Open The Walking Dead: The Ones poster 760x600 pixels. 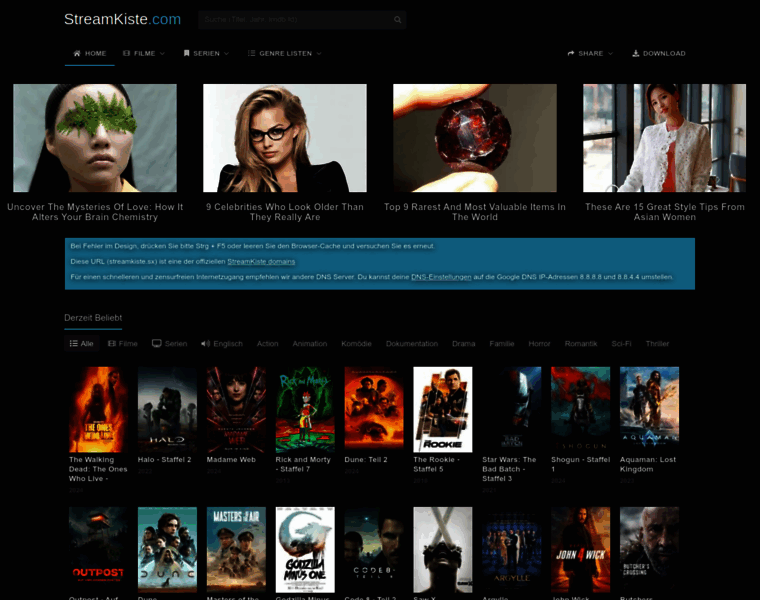(98, 410)
